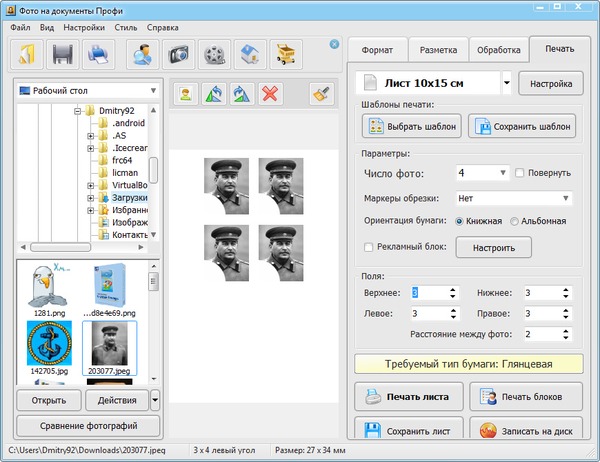Click the red X delete photo icon
The width and height of the screenshot is (600, 462).
tap(269, 94)
